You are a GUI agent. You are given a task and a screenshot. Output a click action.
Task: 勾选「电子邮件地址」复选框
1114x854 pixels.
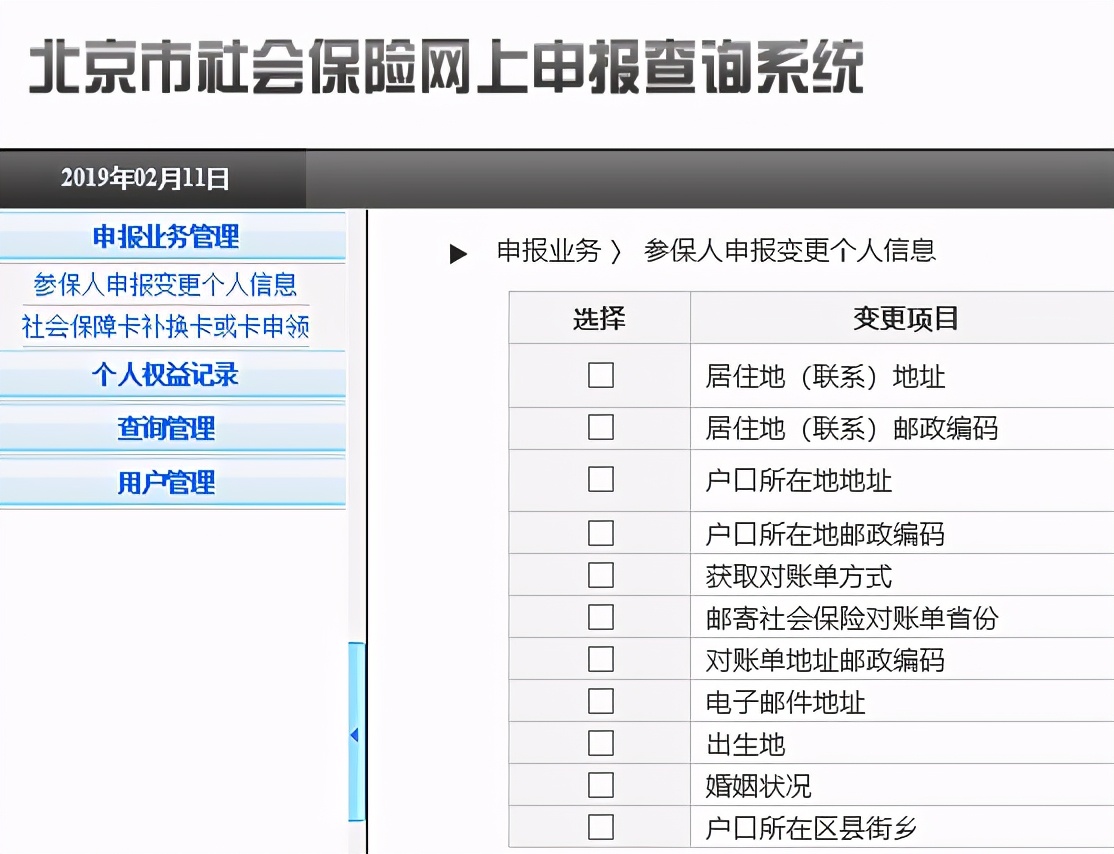tap(599, 701)
